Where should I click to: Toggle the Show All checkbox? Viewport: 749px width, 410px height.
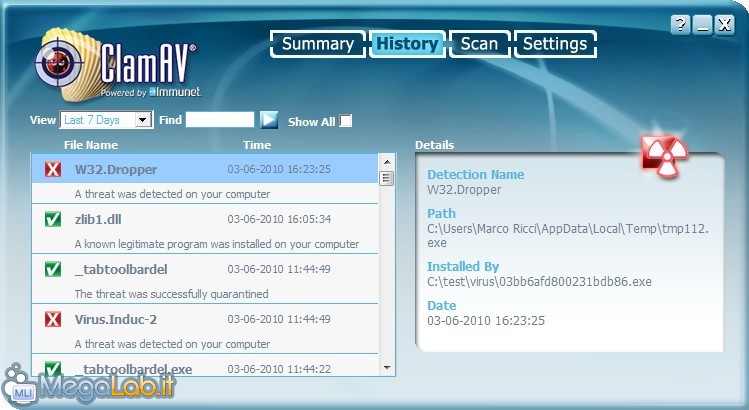345,121
